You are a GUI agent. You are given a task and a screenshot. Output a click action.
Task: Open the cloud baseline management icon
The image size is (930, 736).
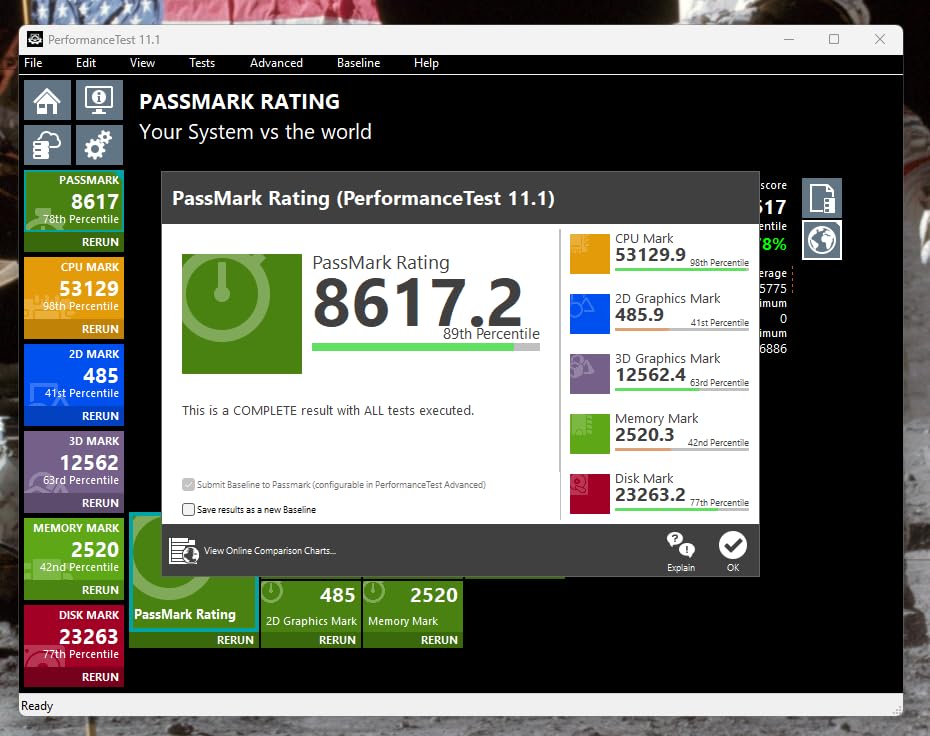pyautogui.click(x=47, y=145)
